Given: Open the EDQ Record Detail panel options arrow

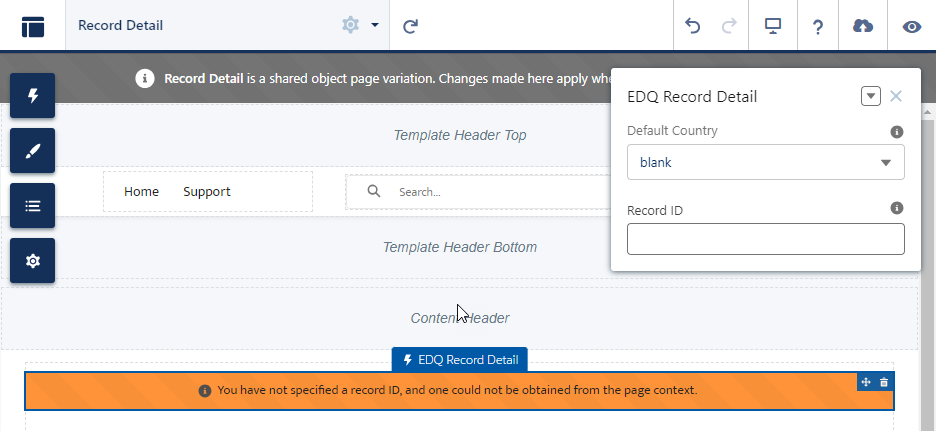Looking at the screenshot, I should (870, 96).
